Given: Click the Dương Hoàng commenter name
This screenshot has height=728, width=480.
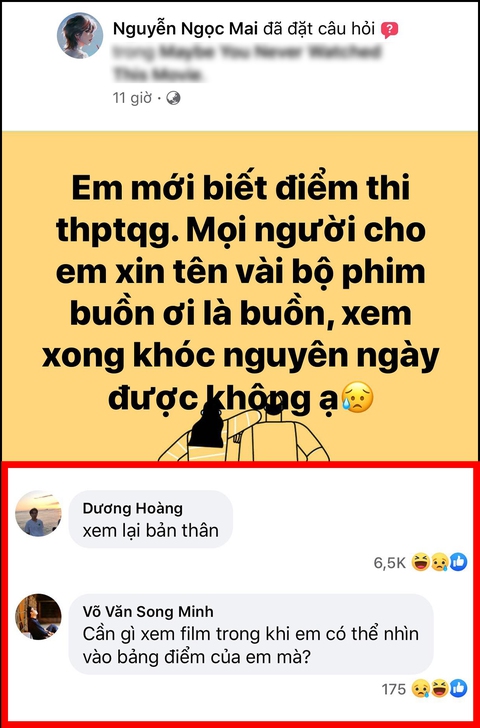Looking at the screenshot, I should (132, 508).
